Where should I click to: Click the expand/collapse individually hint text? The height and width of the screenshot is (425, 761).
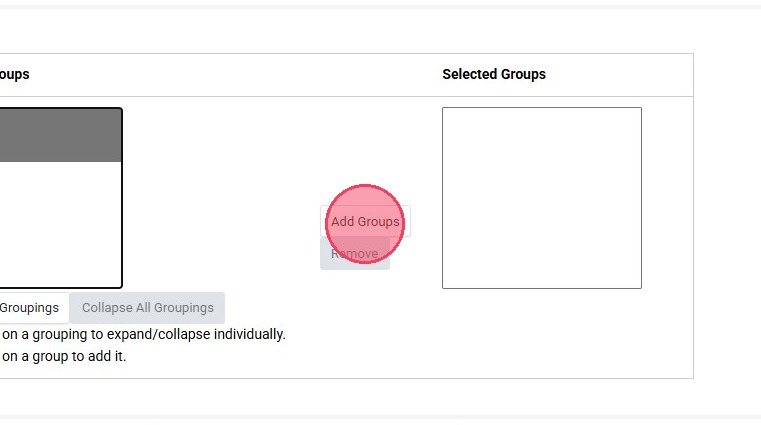coord(143,334)
